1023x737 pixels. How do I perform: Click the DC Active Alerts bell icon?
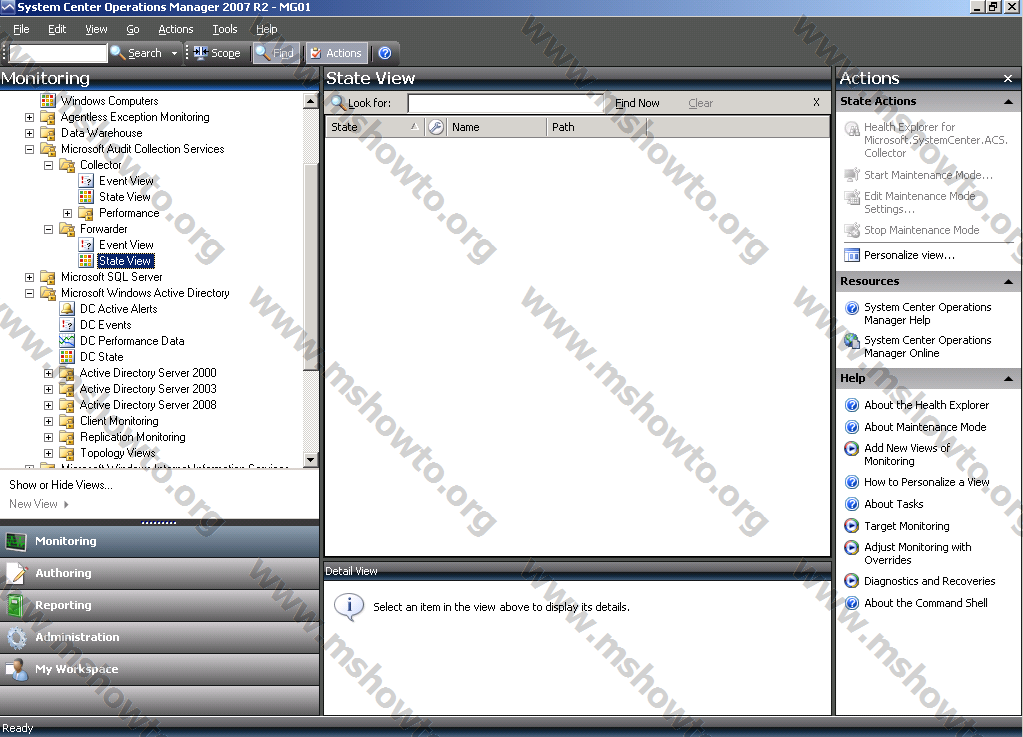tap(67, 308)
